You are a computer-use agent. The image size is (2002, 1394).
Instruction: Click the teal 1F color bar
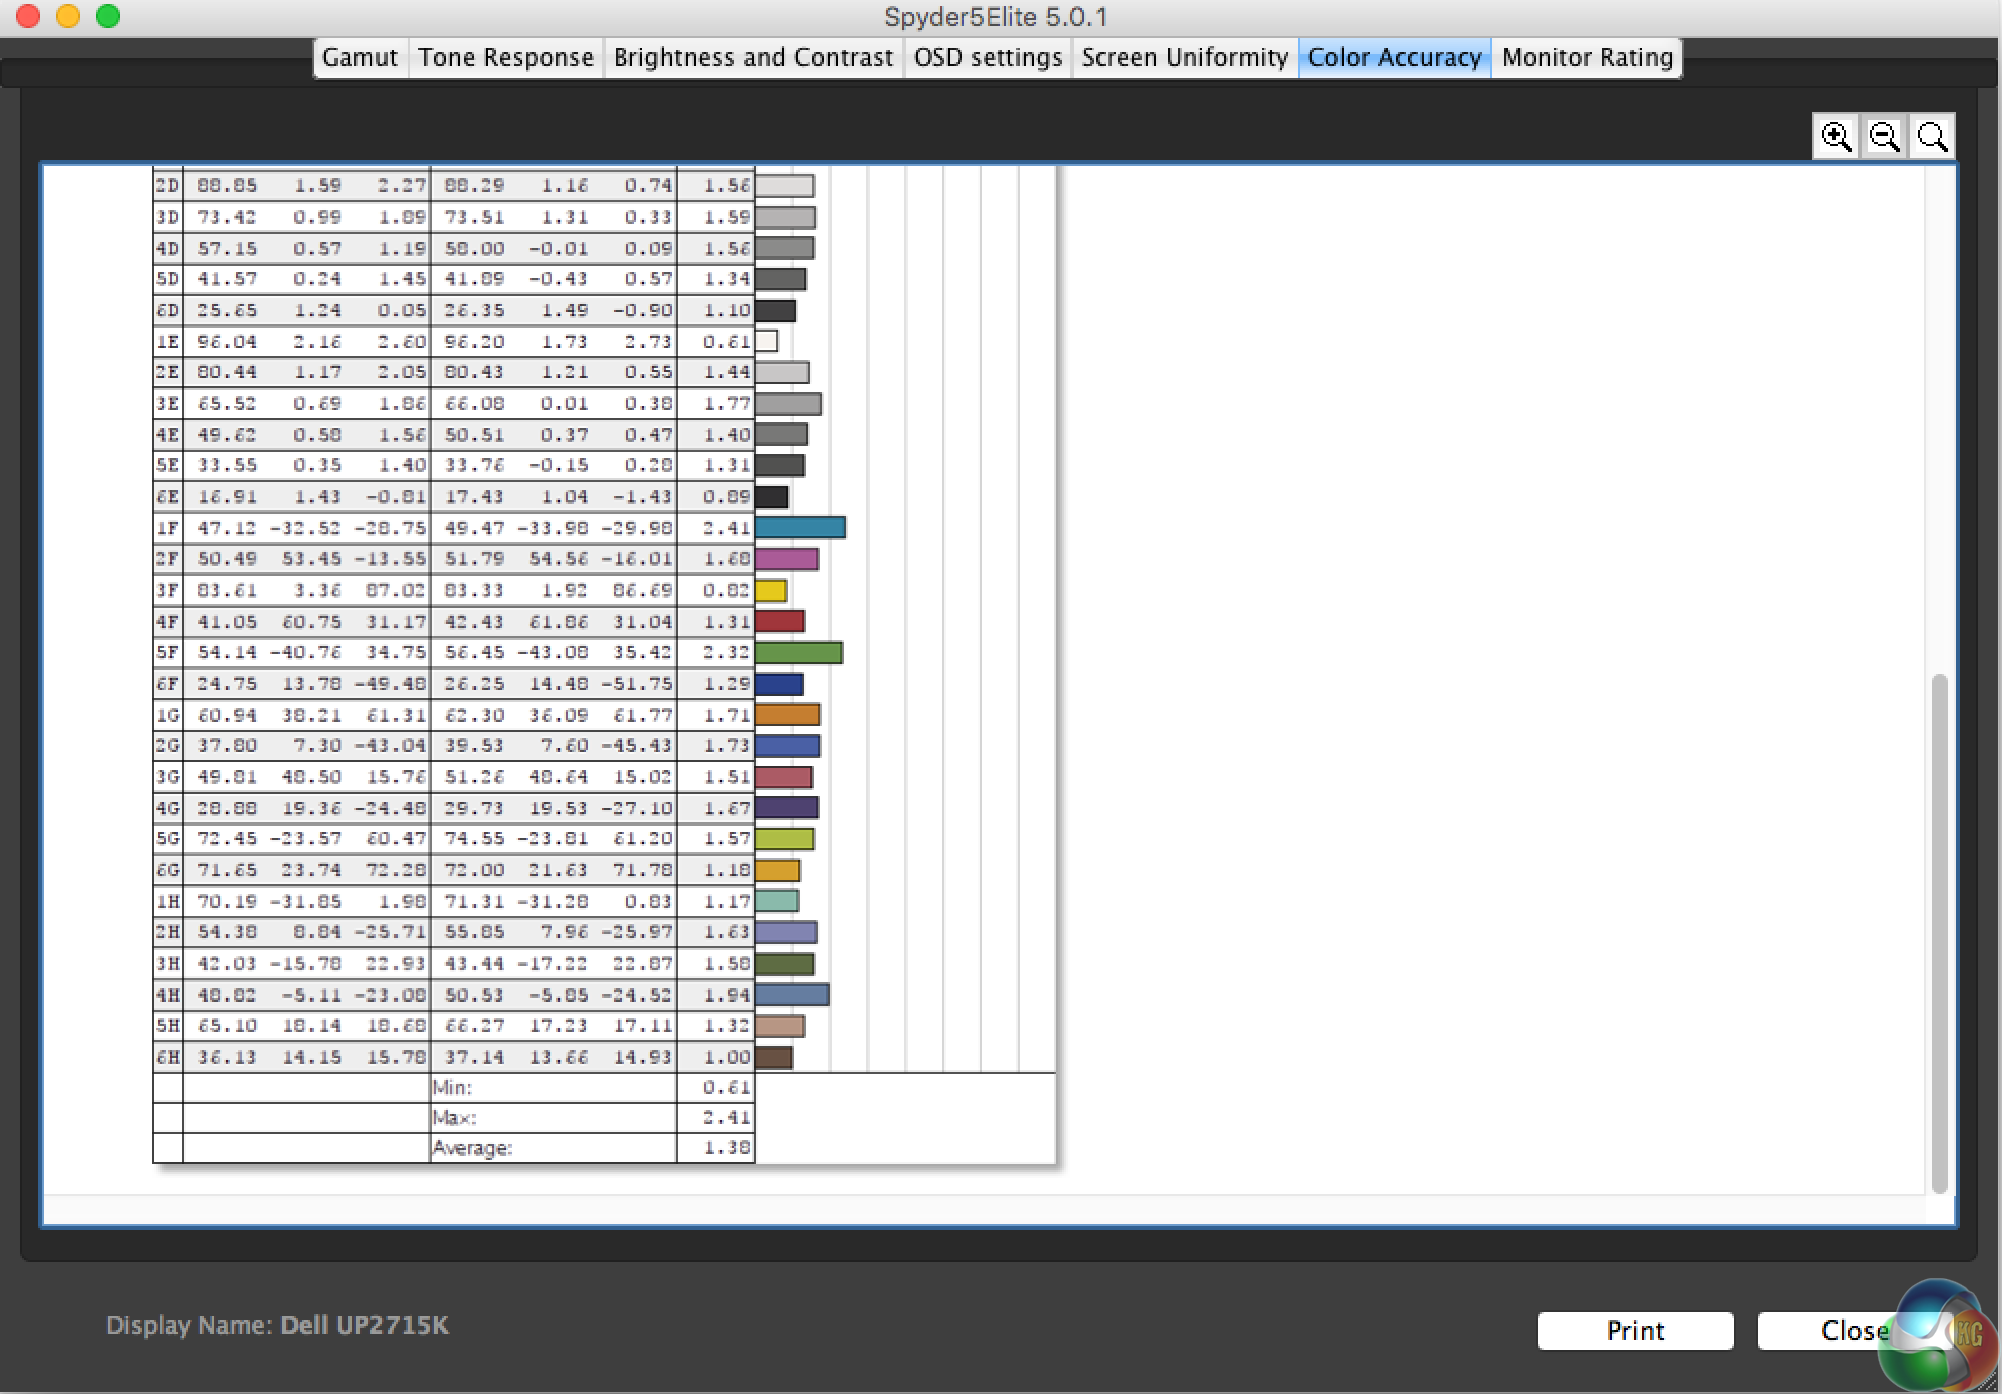point(800,527)
